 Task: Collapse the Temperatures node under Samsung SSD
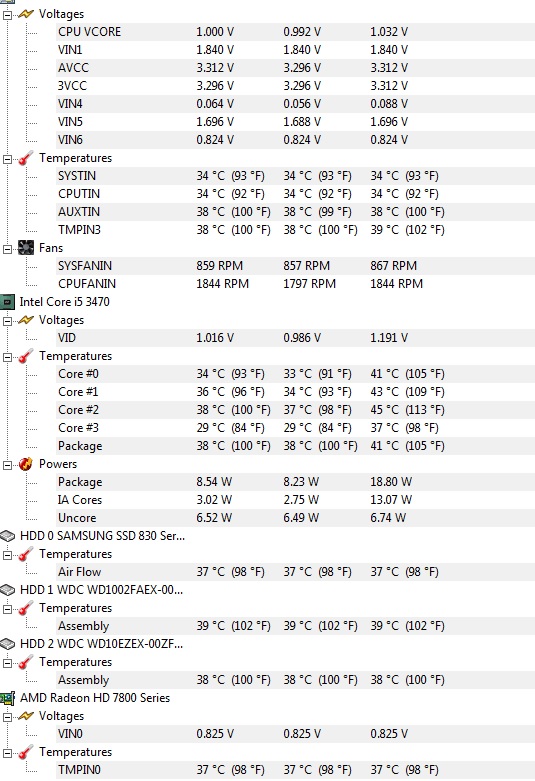click(7, 555)
